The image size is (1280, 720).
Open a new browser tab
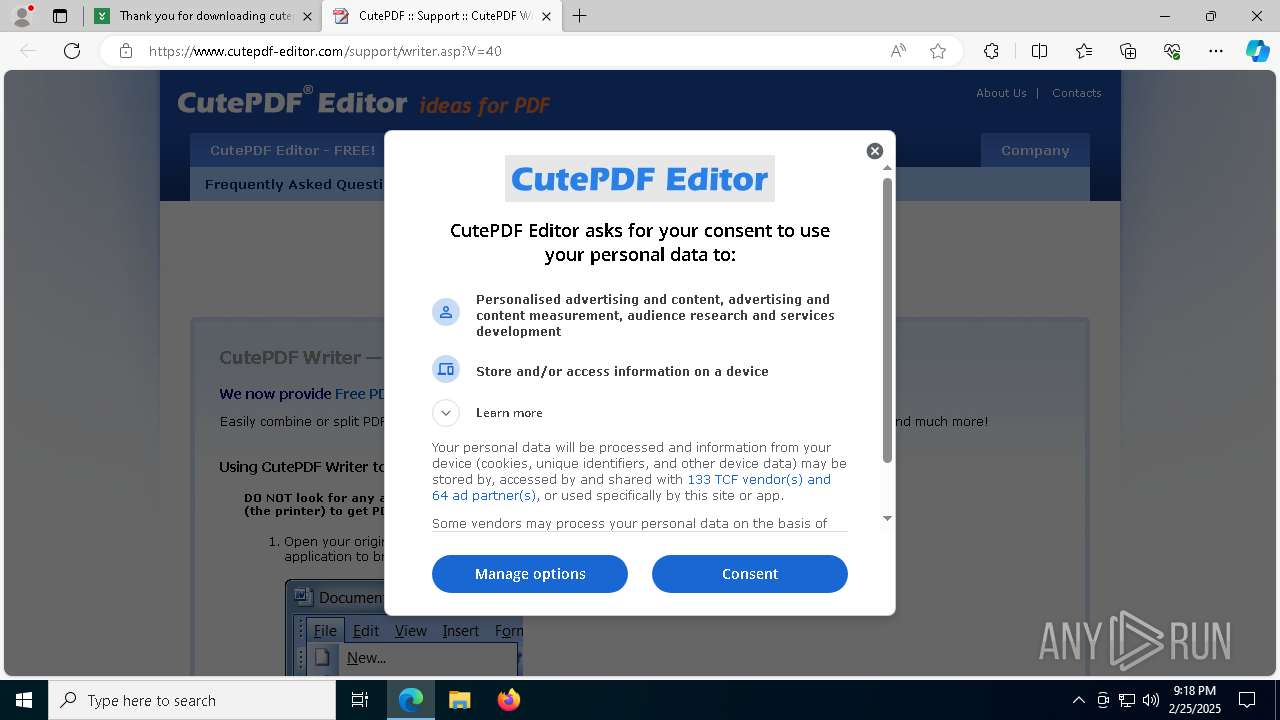coord(580,16)
